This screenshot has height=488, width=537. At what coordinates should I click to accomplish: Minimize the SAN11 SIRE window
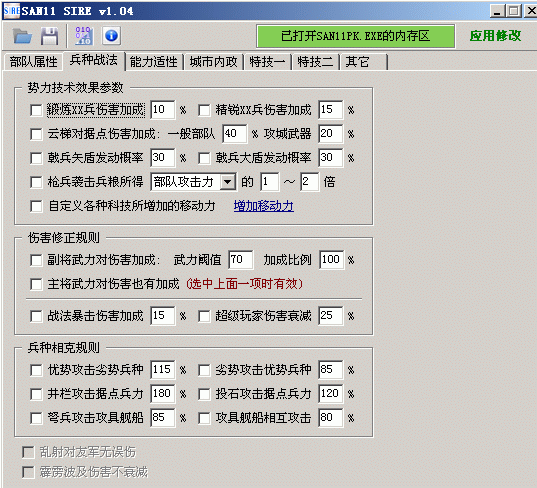[x=497, y=11]
